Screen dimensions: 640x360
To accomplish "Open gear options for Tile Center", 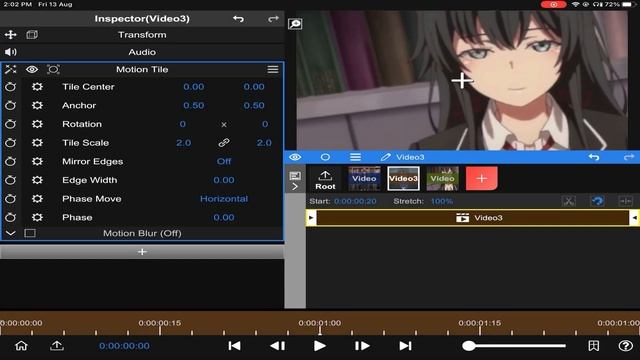I will click(37, 87).
